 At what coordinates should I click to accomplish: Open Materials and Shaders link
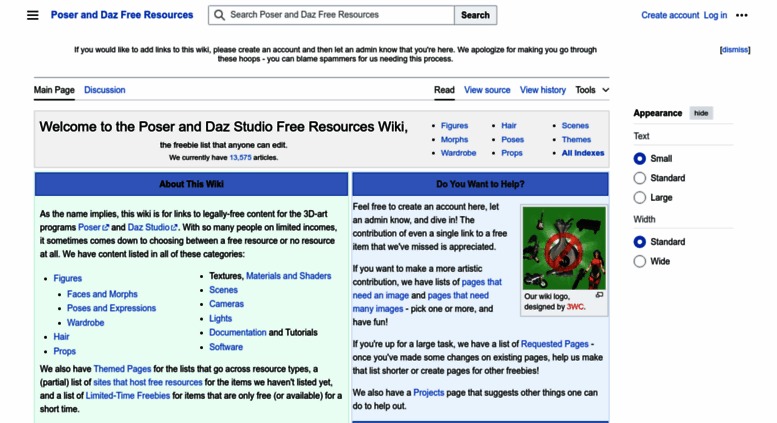[288, 276]
